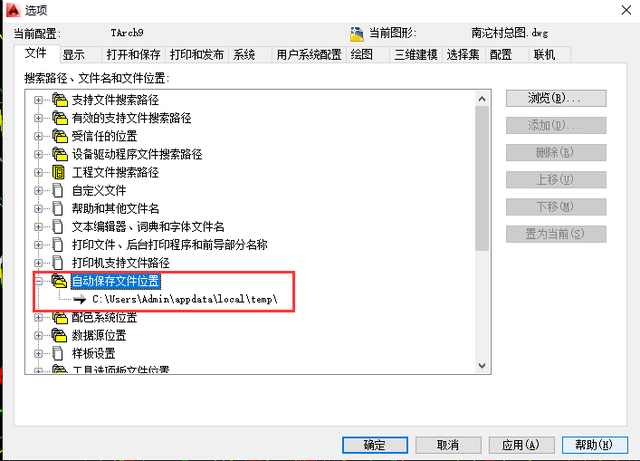Click the 浏览(B)... button

coord(556,98)
